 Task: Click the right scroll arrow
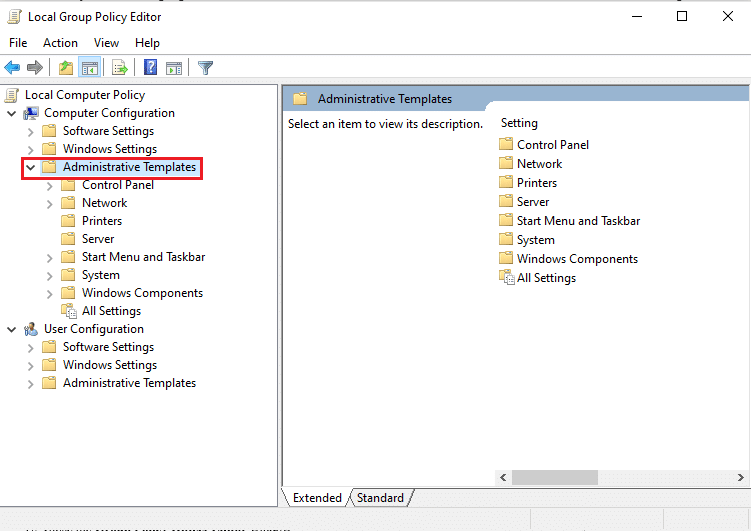740,477
